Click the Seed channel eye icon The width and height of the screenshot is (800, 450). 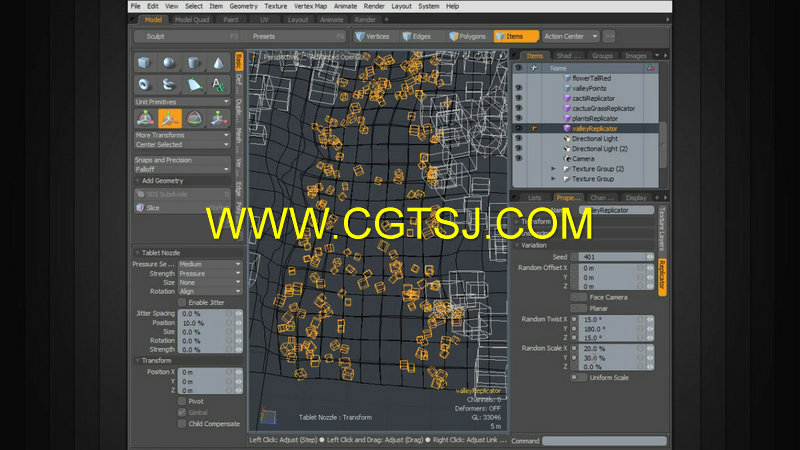click(x=649, y=257)
